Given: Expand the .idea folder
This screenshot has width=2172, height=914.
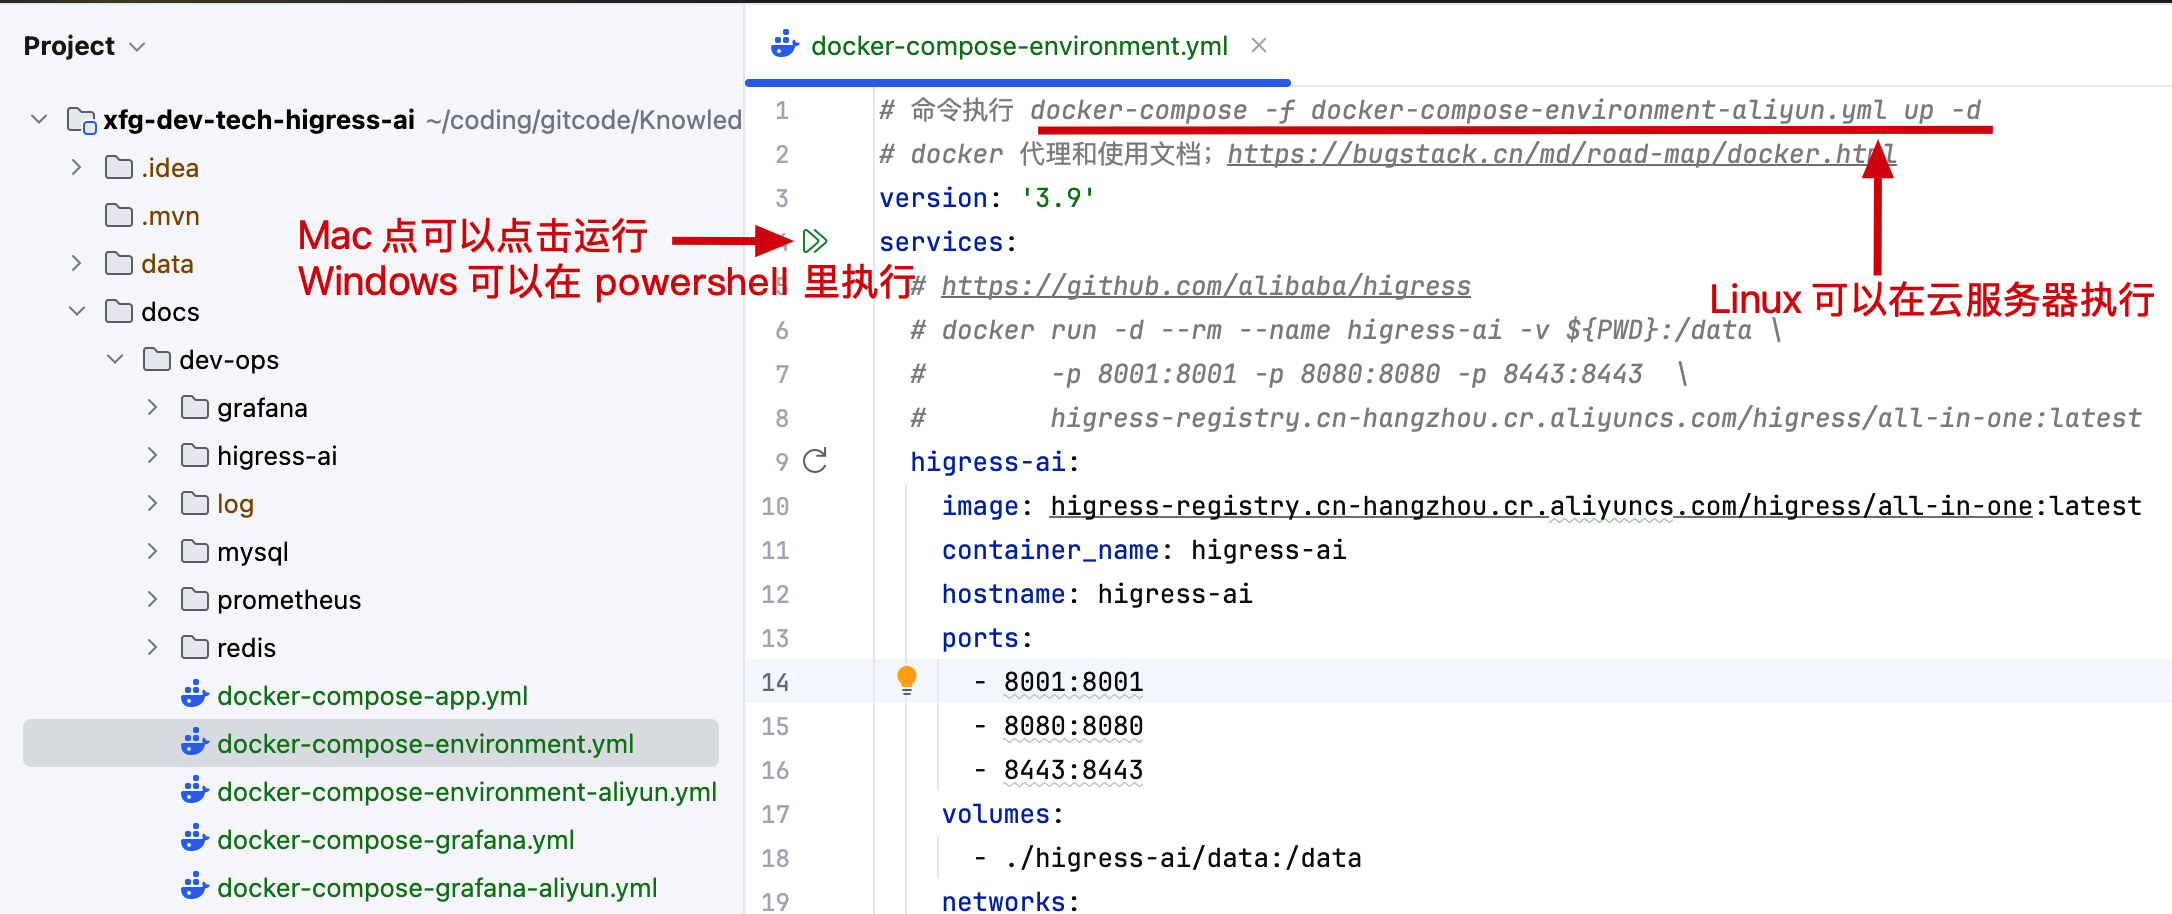Looking at the screenshot, I should (x=77, y=167).
